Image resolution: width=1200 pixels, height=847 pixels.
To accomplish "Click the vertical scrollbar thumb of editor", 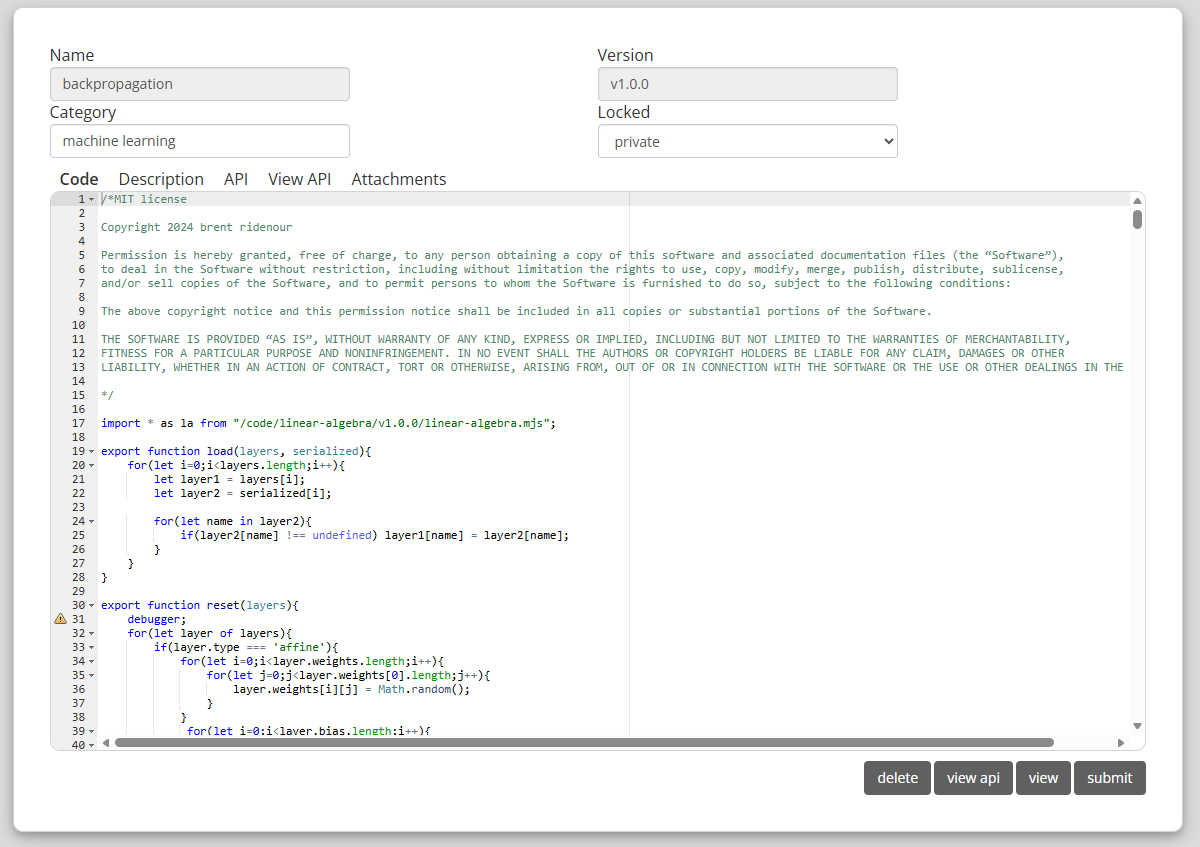I will click(1137, 219).
